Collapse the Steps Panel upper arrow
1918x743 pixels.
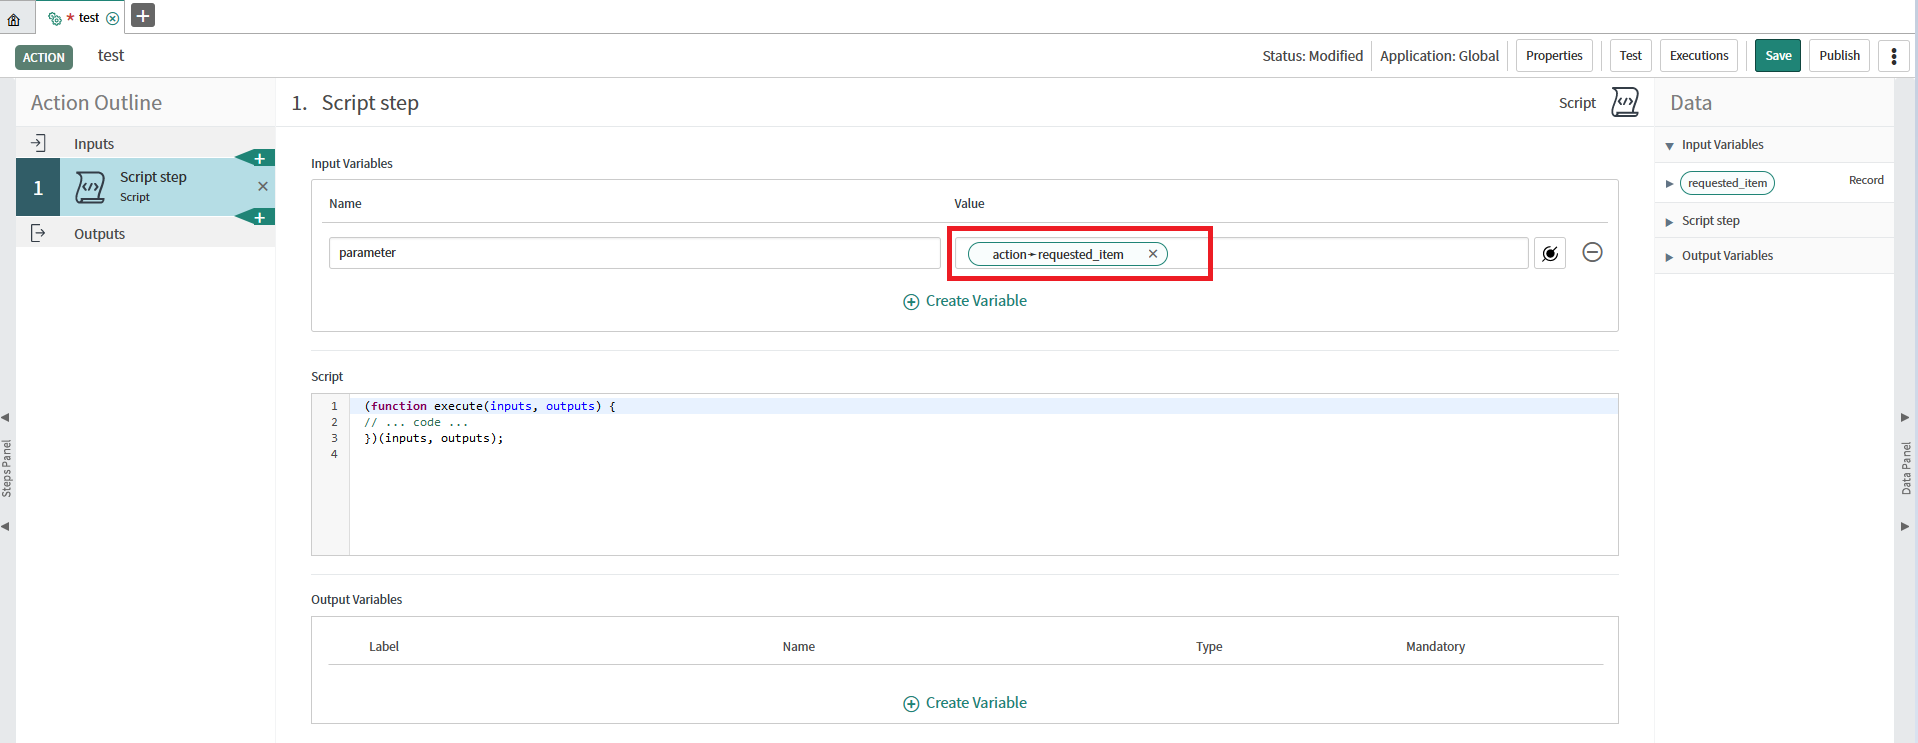point(6,417)
